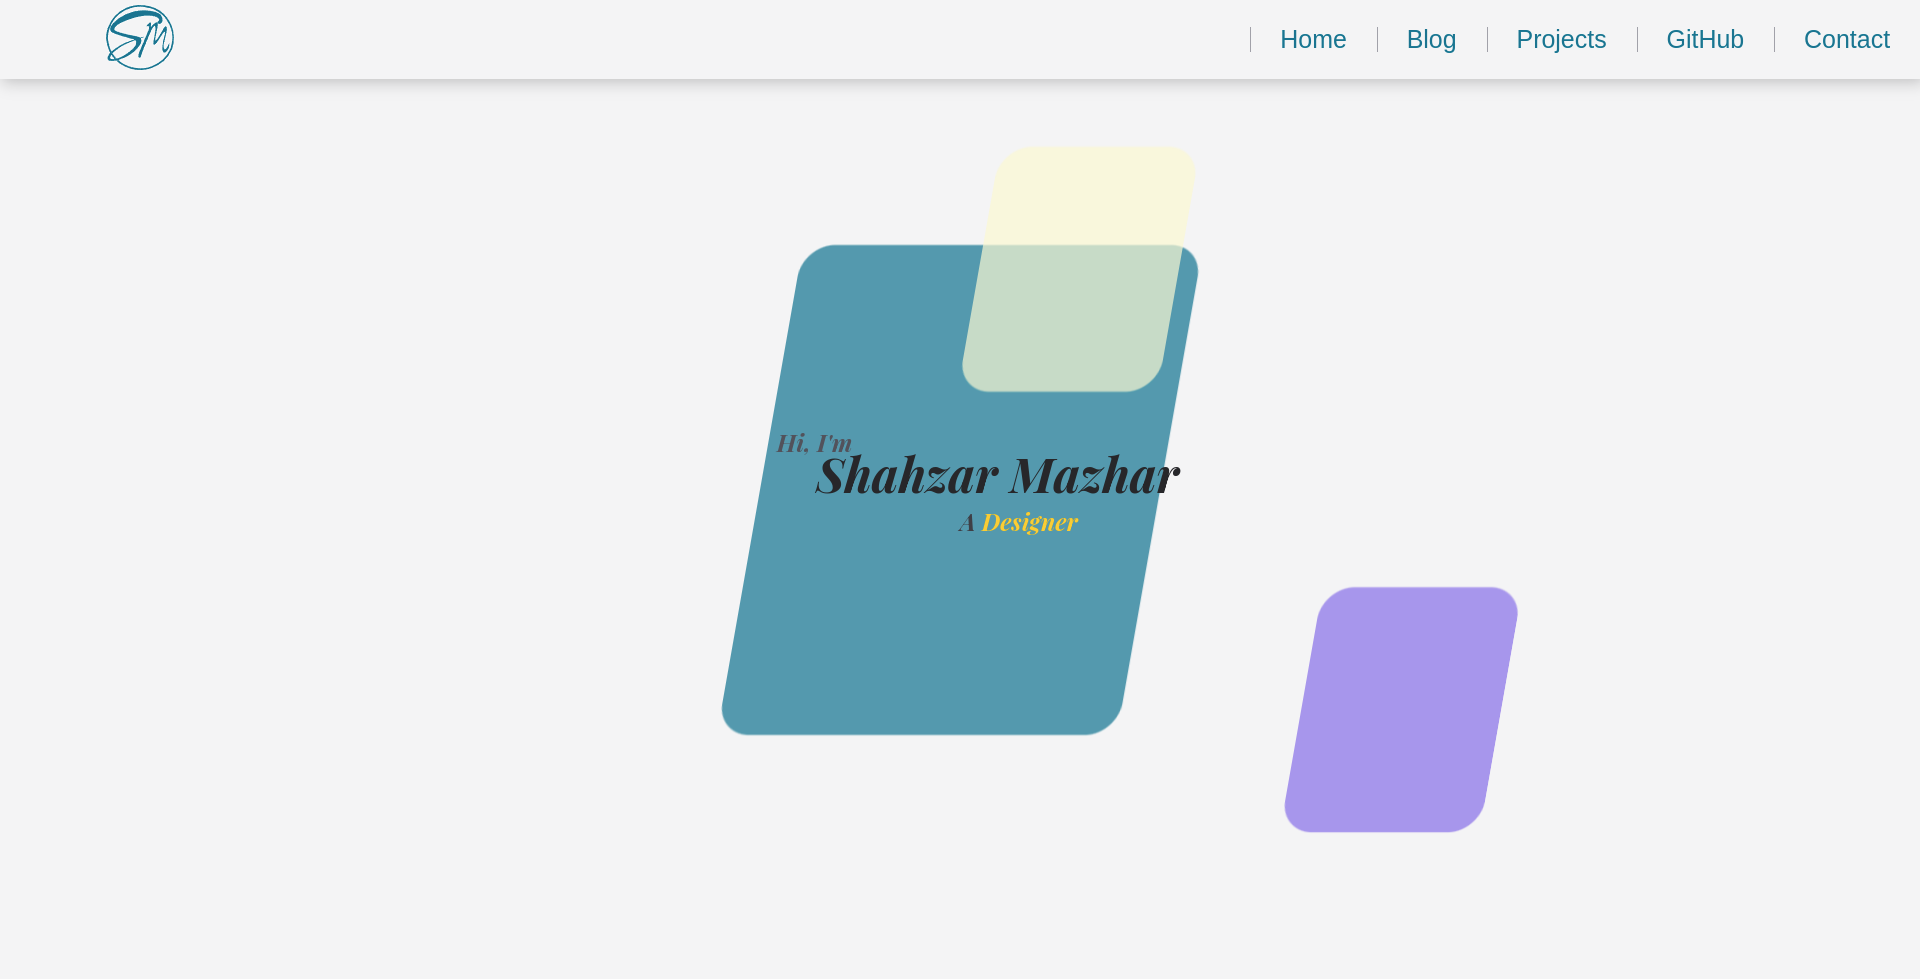Go to the Blog page
Image resolution: width=1920 pixels, height=979 pixels.
click(1431, 39)
